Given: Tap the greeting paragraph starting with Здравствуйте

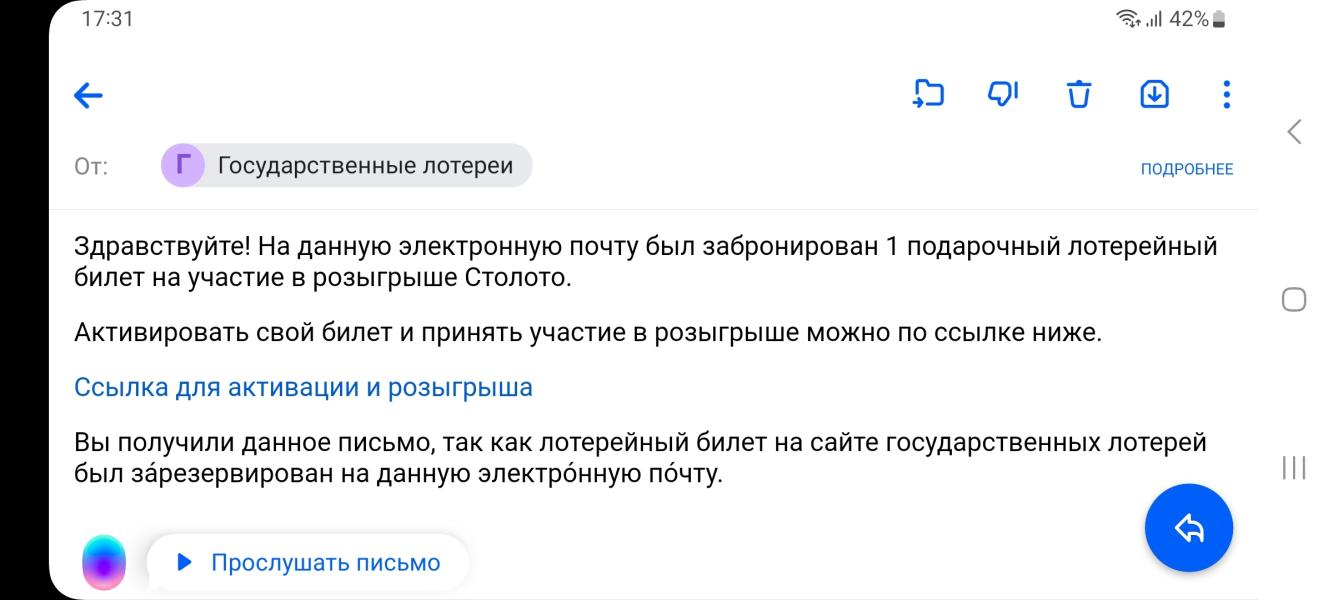Looking at the screenshot, I should [x=645, y=262].
